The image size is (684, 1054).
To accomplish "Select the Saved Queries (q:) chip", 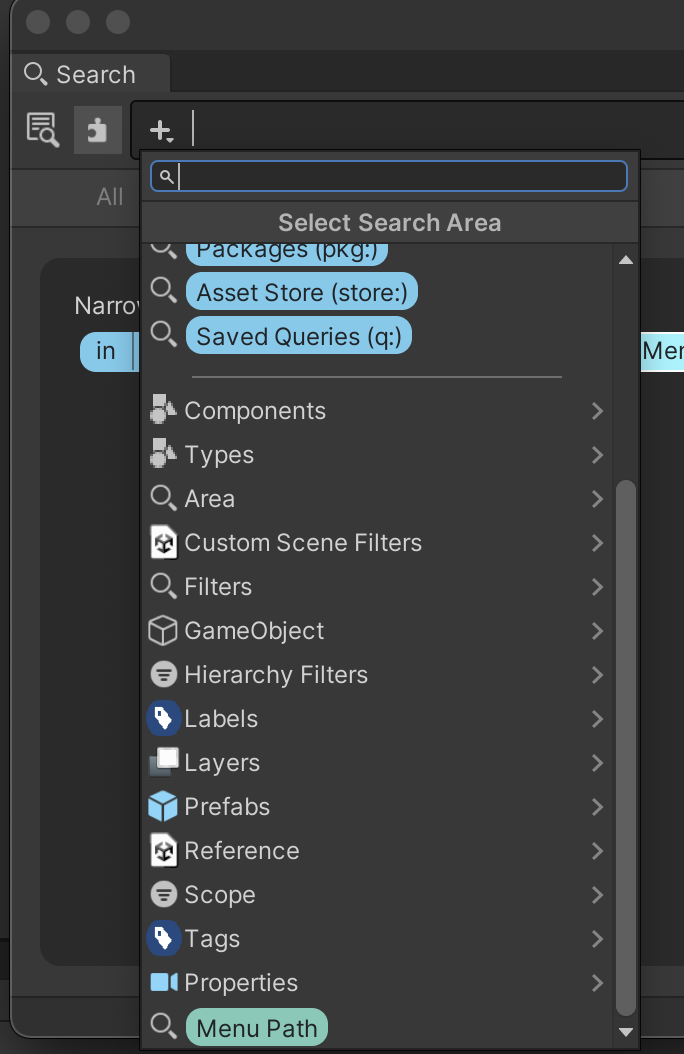I will [x=299, y=337].
